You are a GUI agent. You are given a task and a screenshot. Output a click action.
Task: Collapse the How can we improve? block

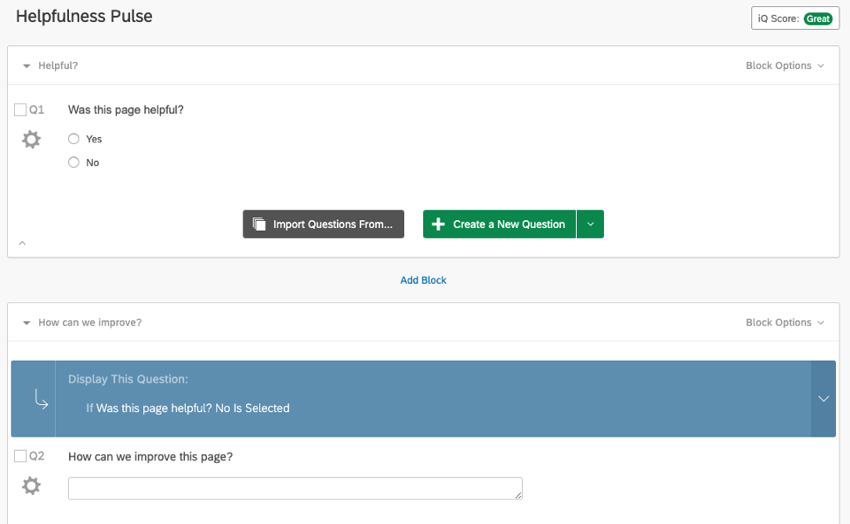point(27,322)
